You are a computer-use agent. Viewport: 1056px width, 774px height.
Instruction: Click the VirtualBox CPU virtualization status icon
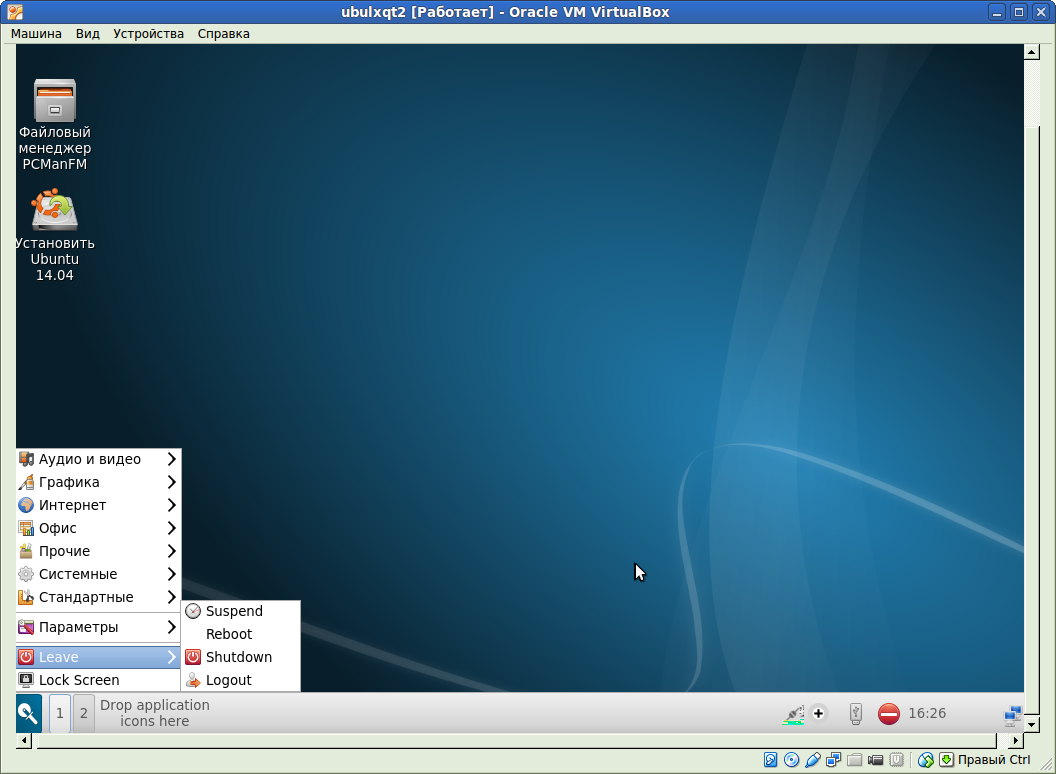point(896,760)
